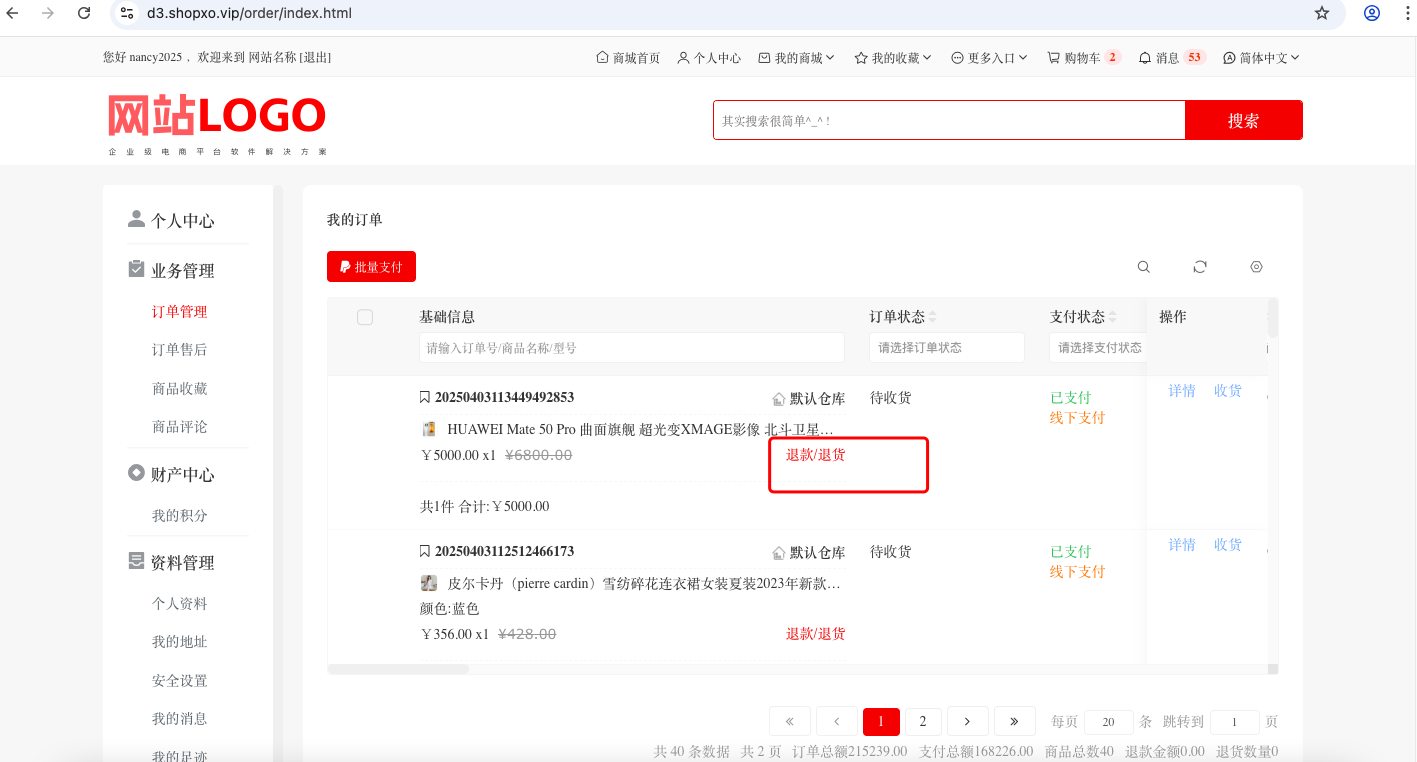Viewport: 1417px width, 762px height.
Task: Go to the first page of orders
Action: pos(790,721)
